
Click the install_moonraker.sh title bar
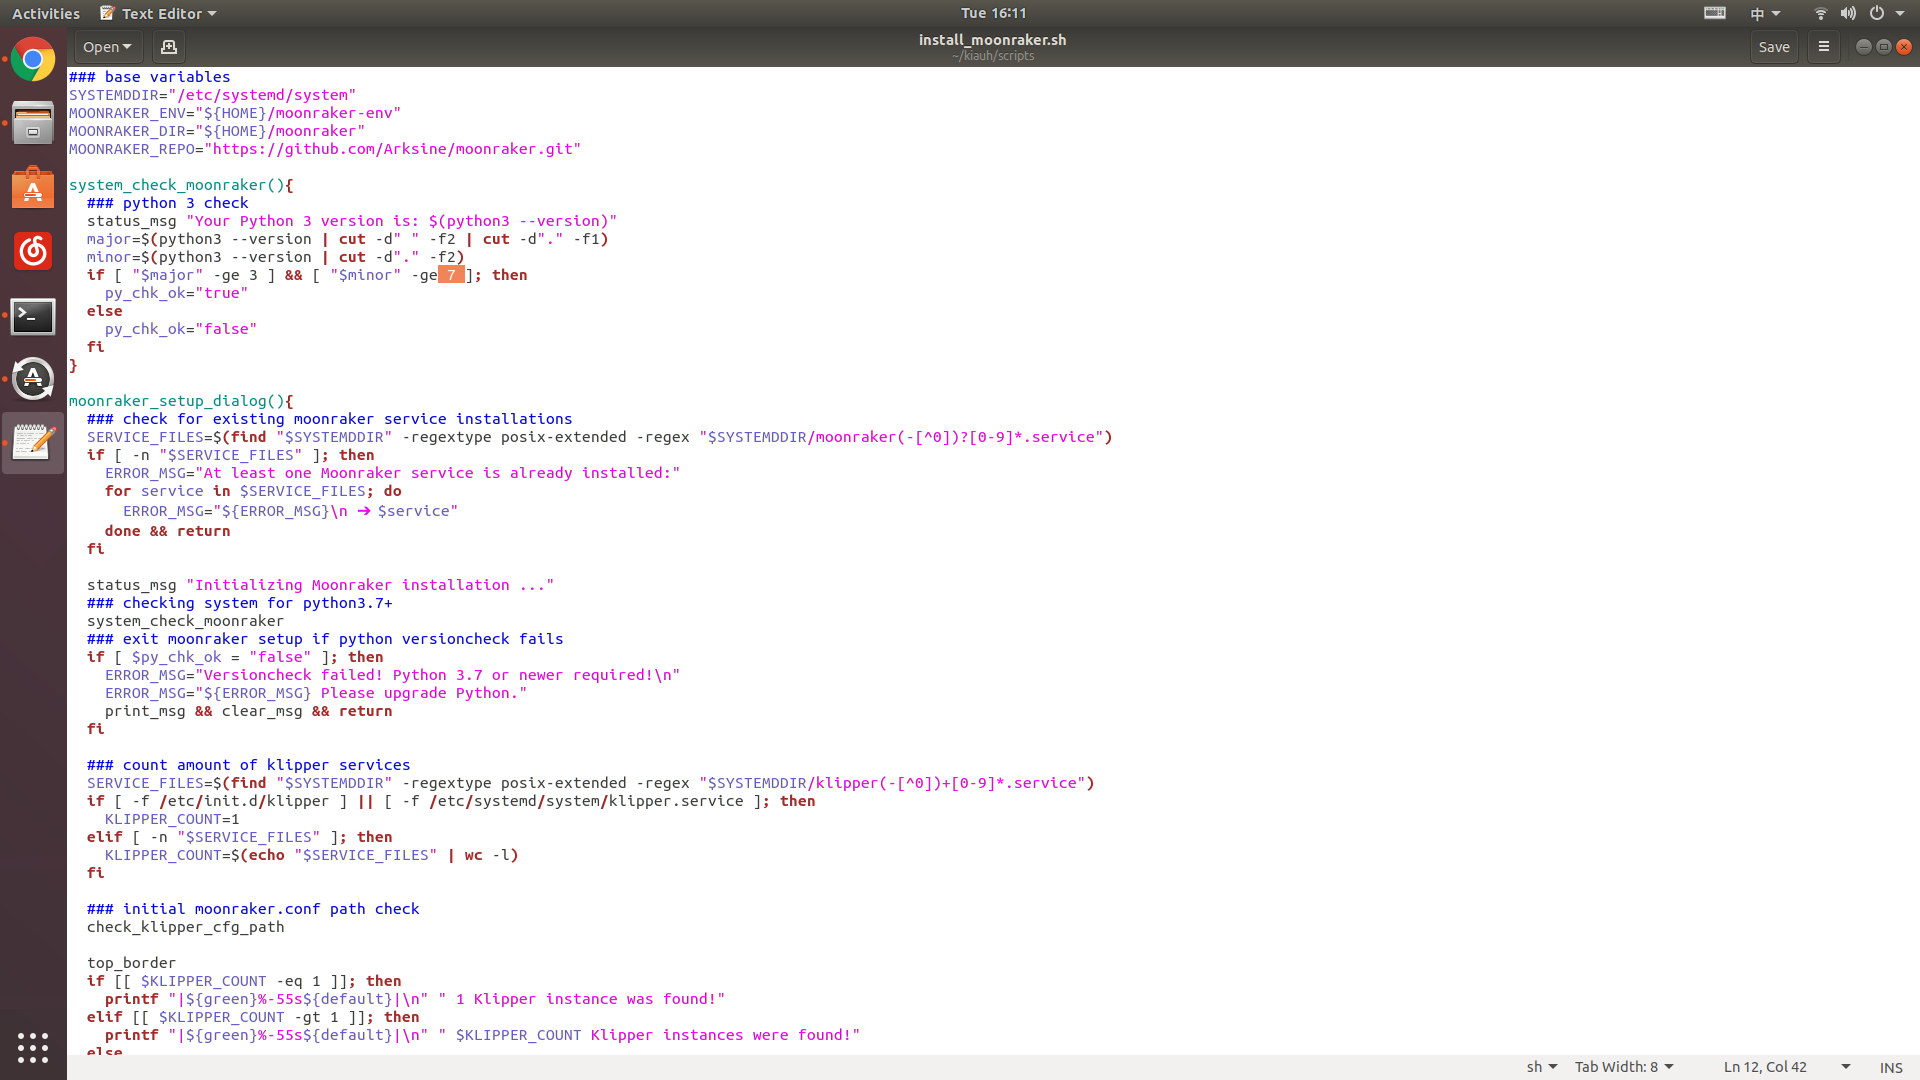tap(992, 40)
